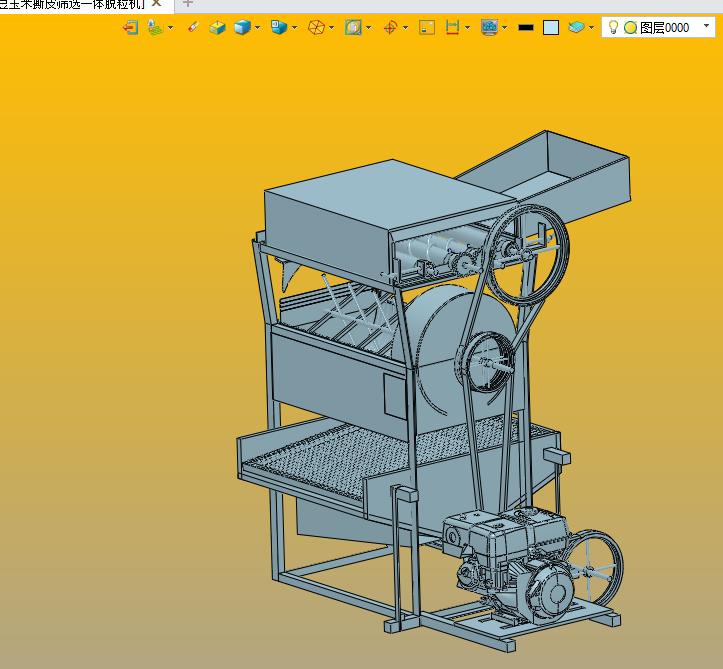The height and width of the screenshot is (669, 723).
Task: Click the monitor display settings icon
Action: [x=489, y=28]
